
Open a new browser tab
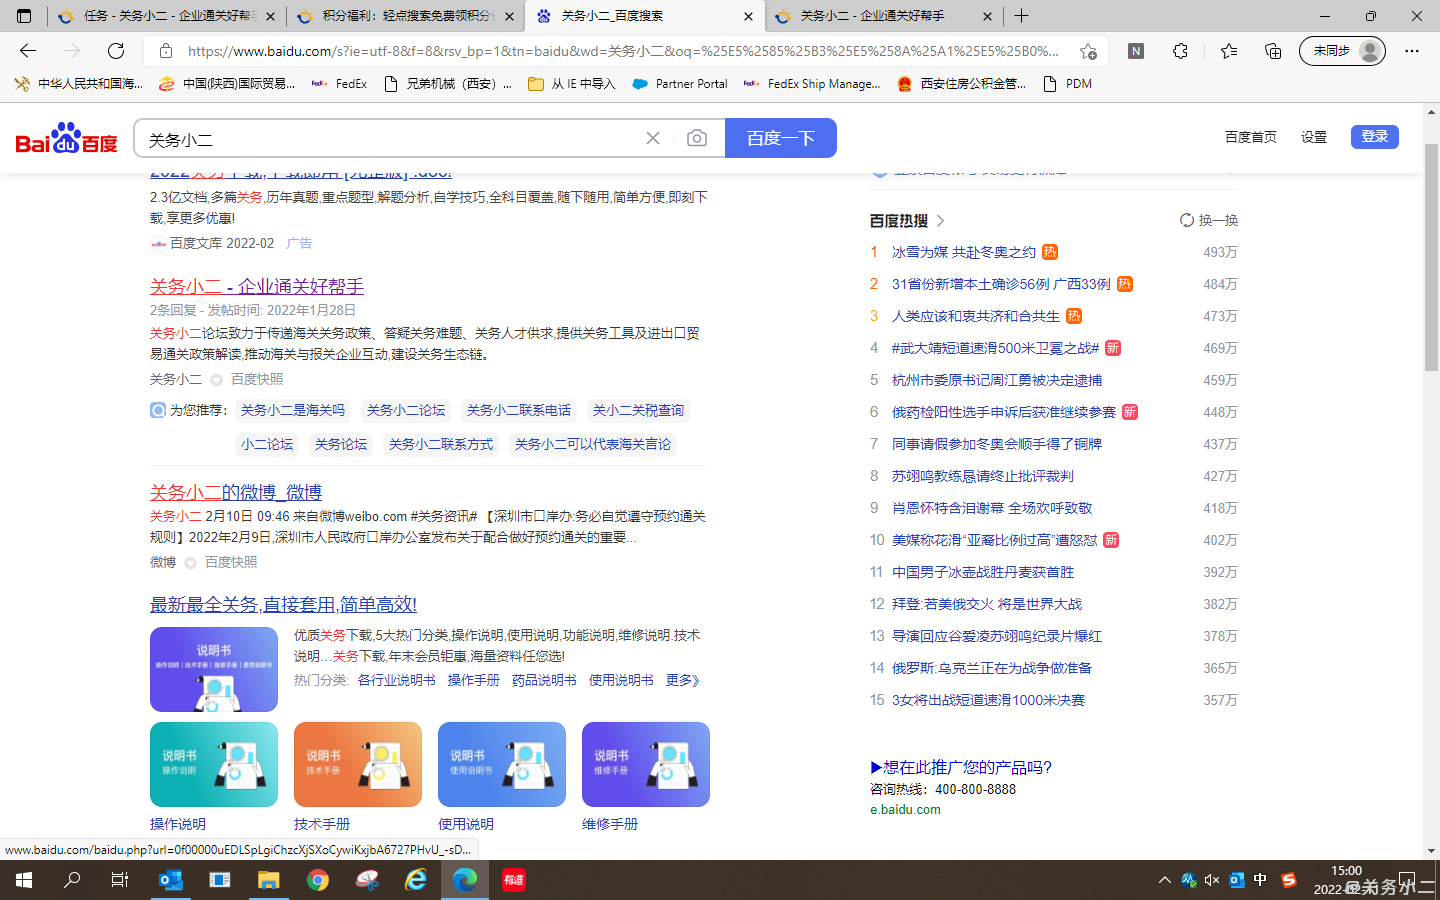[x=1021, y=16]
